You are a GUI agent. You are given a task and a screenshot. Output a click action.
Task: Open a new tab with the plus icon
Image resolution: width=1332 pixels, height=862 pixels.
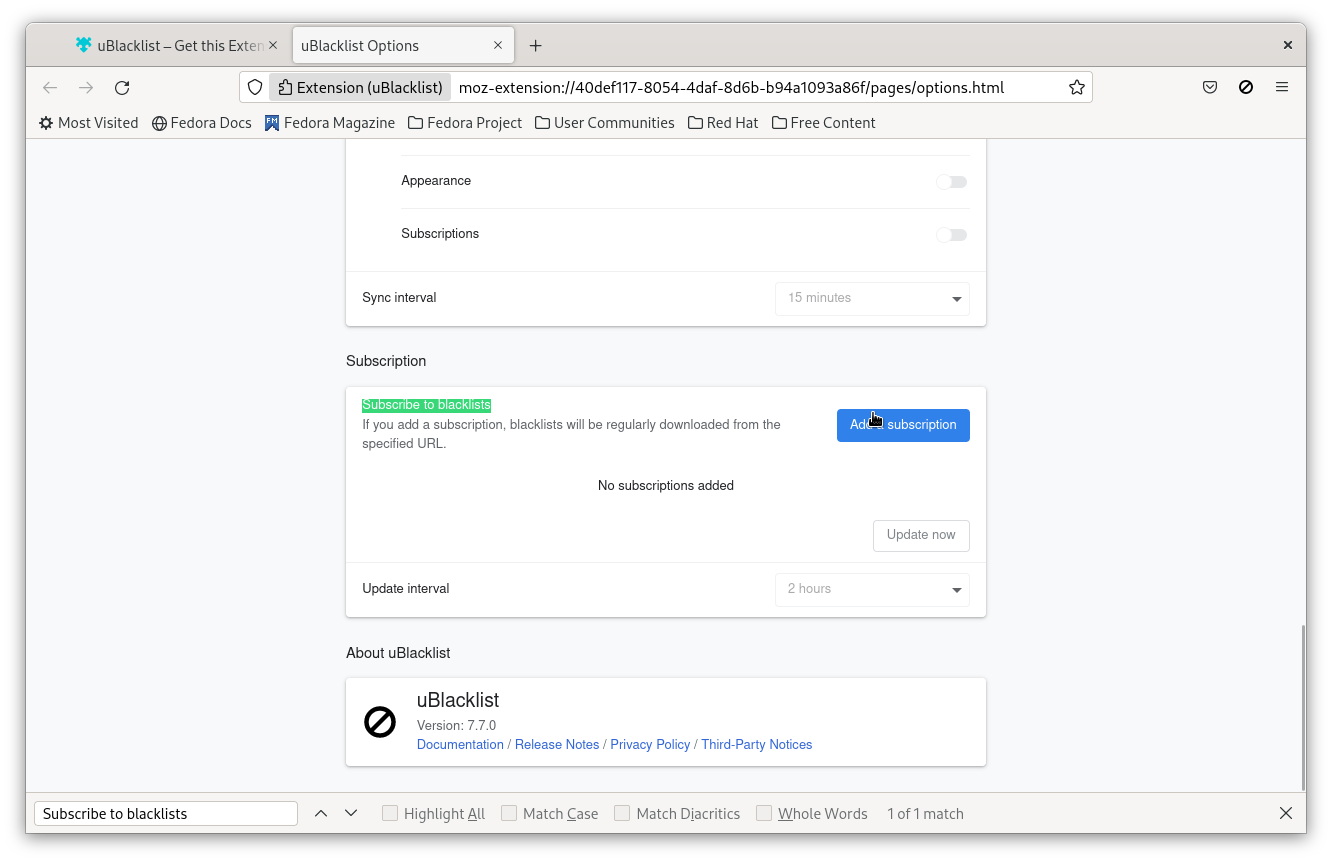tap(535, 46)
